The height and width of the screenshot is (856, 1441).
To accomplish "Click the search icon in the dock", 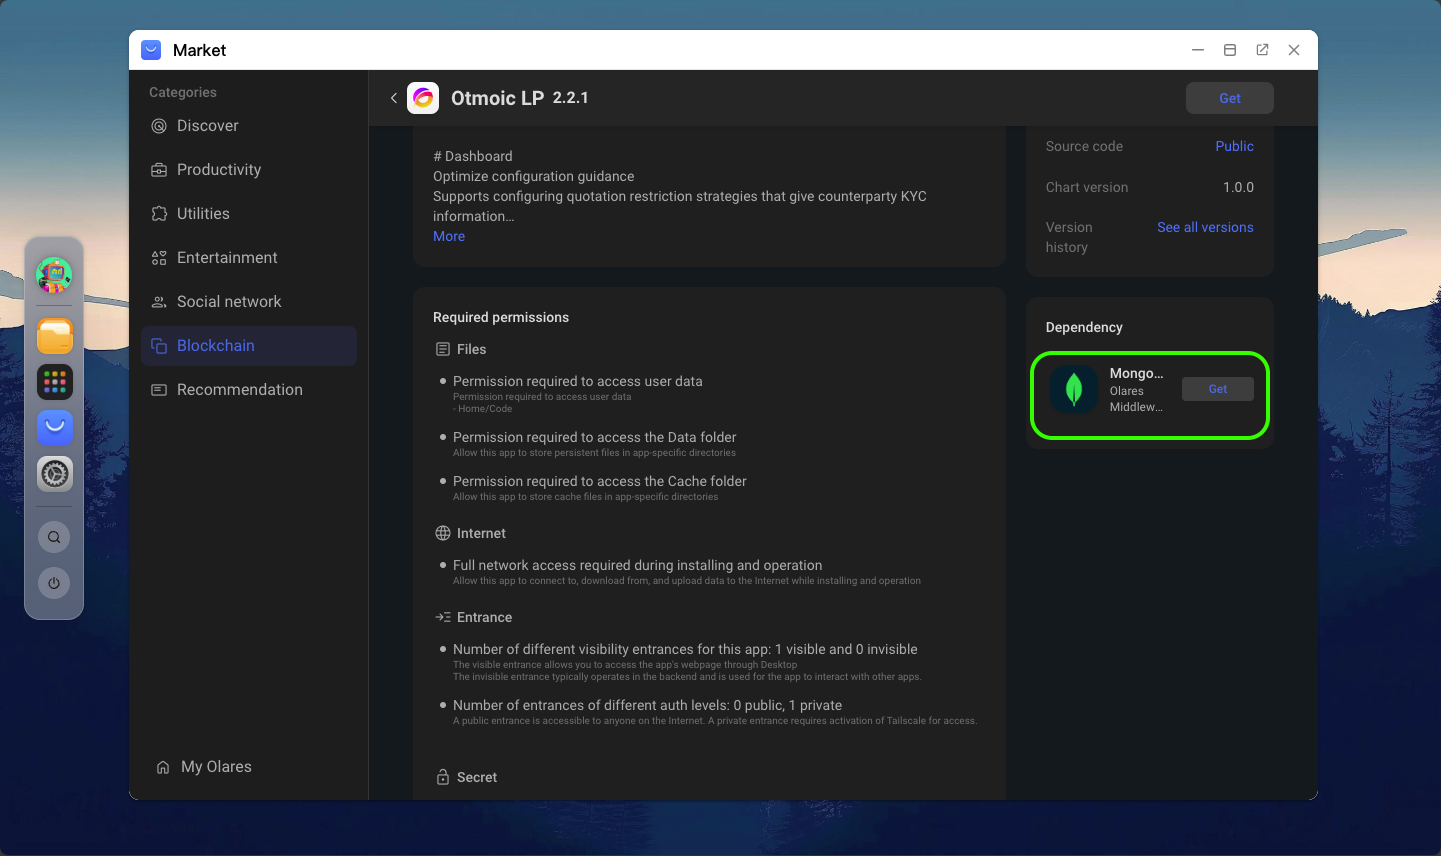I will pos(54,537).
